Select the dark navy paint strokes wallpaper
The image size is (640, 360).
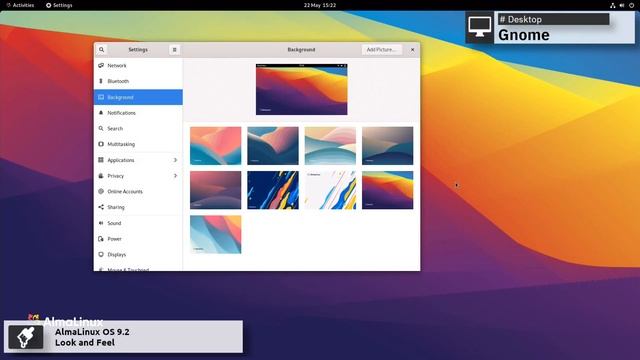pos(273,190)
